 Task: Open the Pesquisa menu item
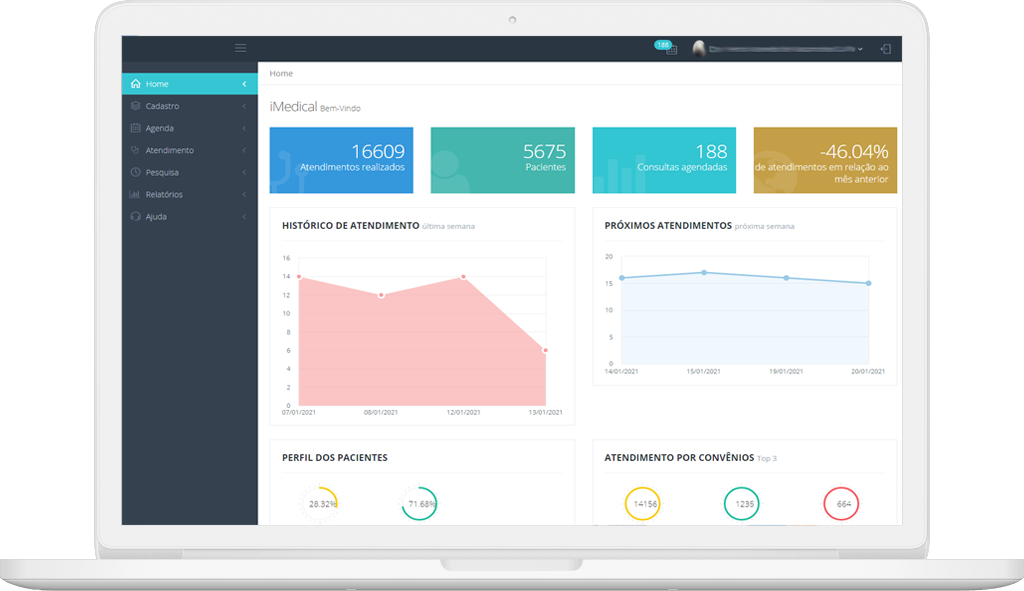click(189, 172)
